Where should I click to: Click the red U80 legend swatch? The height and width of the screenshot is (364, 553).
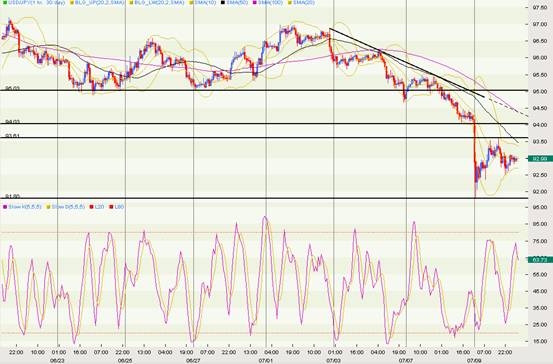pyautogui.click(x=111, y=207)
